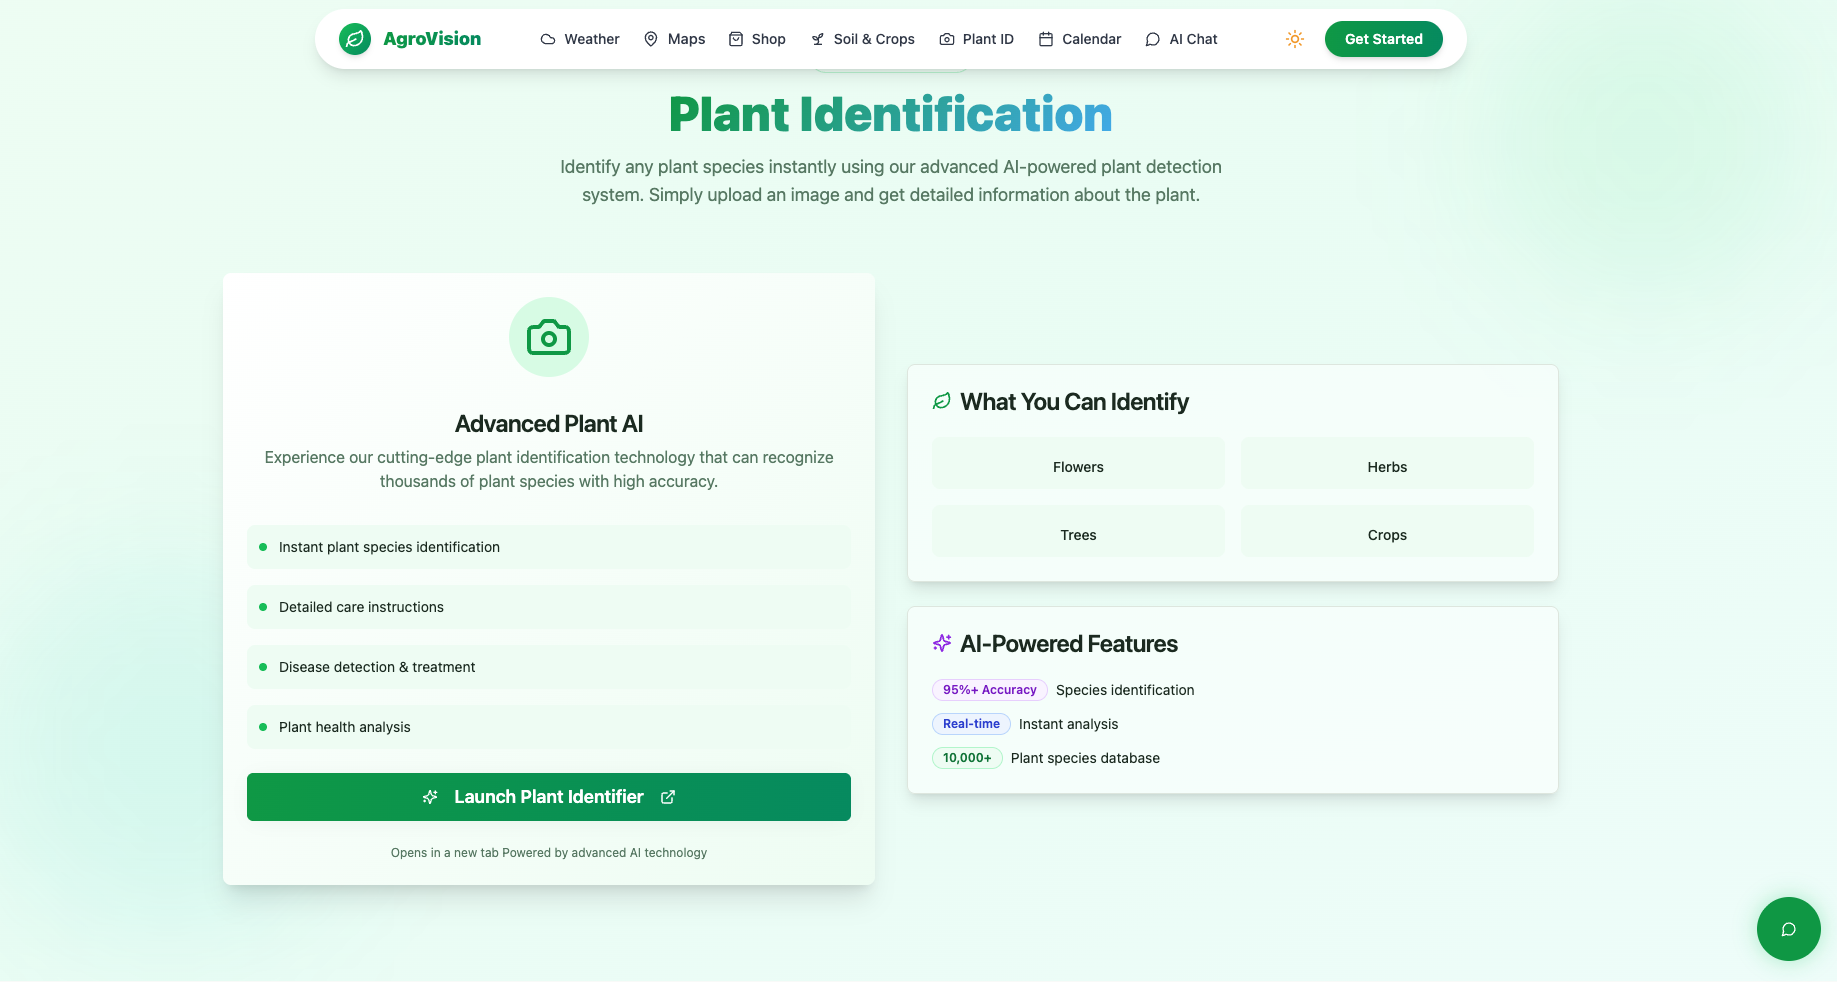This screenshot has width=1837, height=982.
Task: Toggle the sun theme switch
Action: pyautogui.click(x=1295, y=39)
